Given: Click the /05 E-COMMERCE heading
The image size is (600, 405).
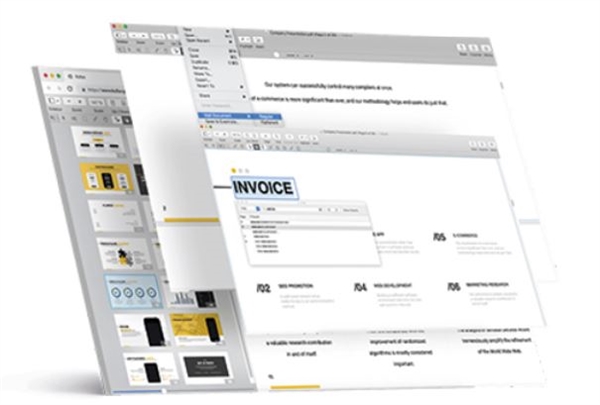Looking at the screenshot, I should point(455,237).
